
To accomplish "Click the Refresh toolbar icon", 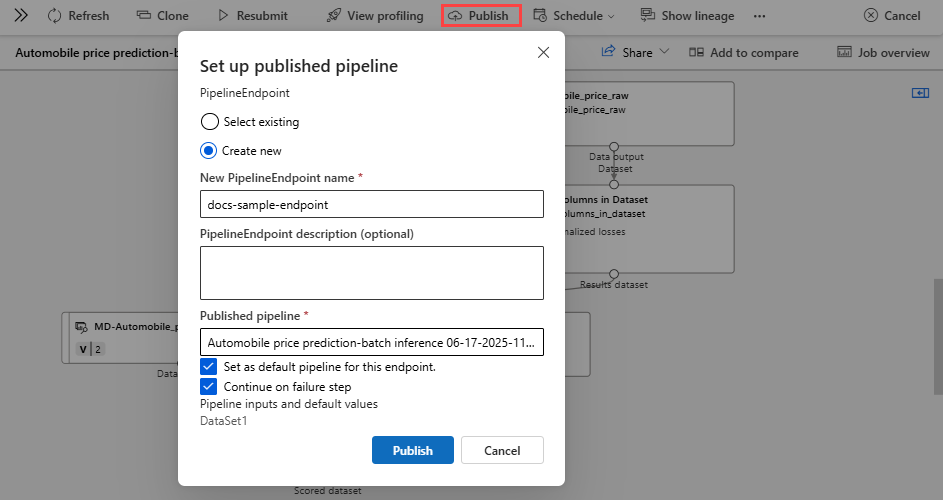I will coord(55,16).
